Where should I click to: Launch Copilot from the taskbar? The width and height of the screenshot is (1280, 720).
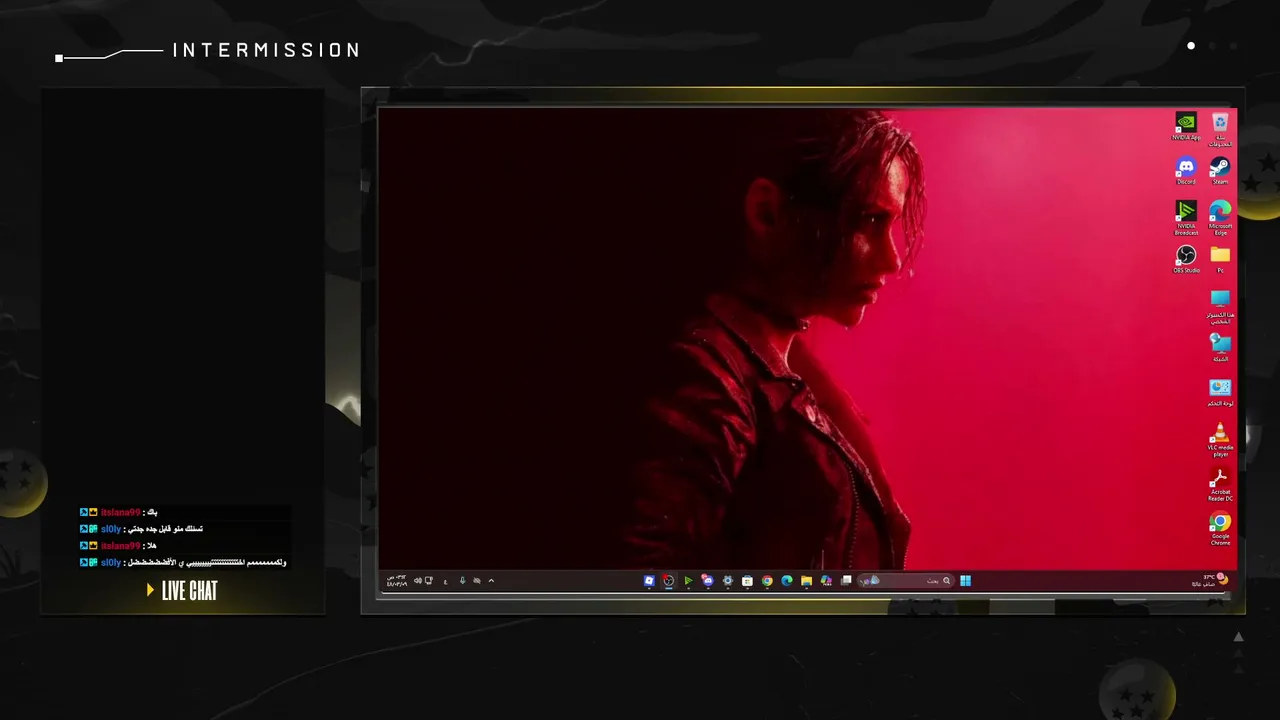pyautogui.click(x=826, y=580)
